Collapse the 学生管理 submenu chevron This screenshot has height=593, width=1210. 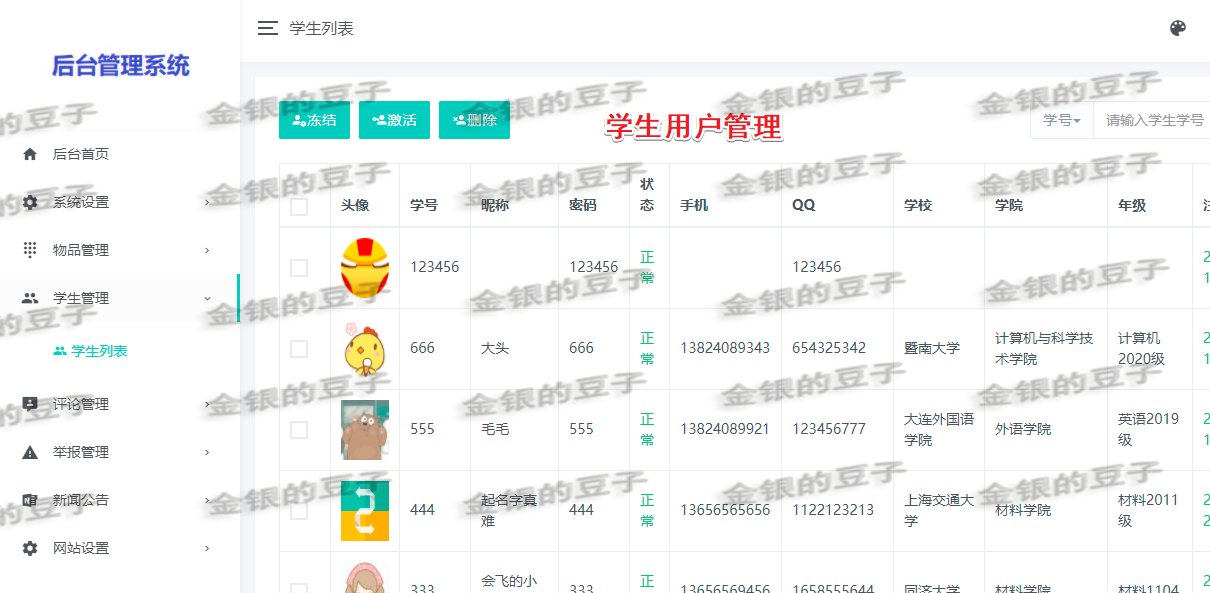pos(207,298)
